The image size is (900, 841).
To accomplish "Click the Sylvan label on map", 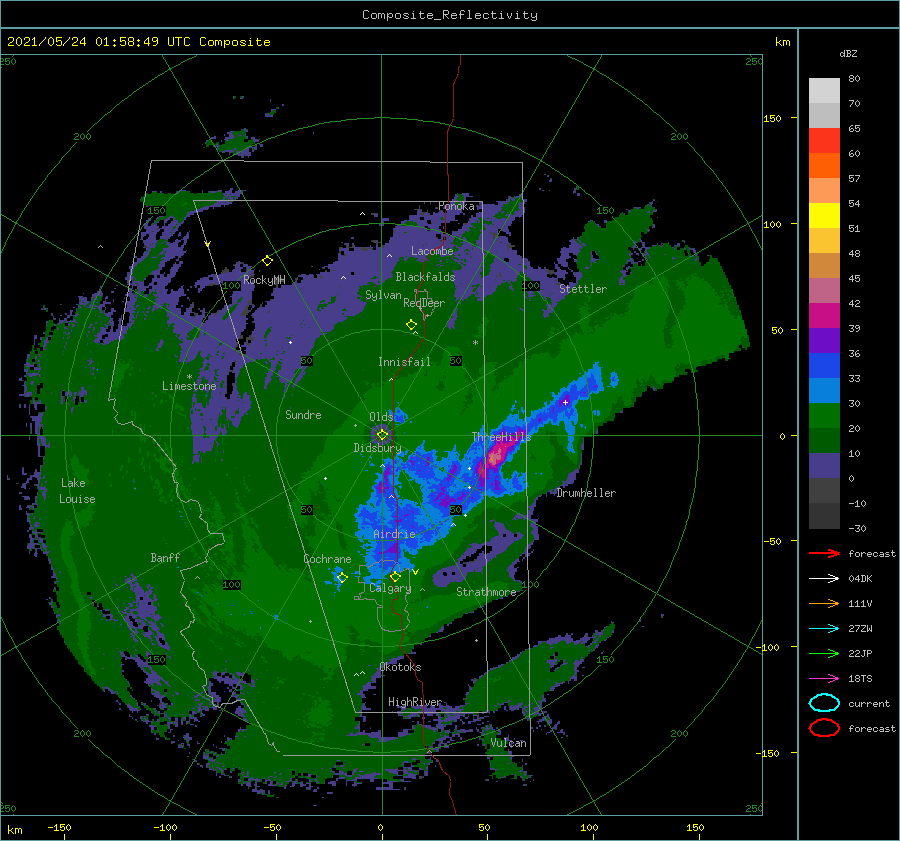I will (383, 295).
